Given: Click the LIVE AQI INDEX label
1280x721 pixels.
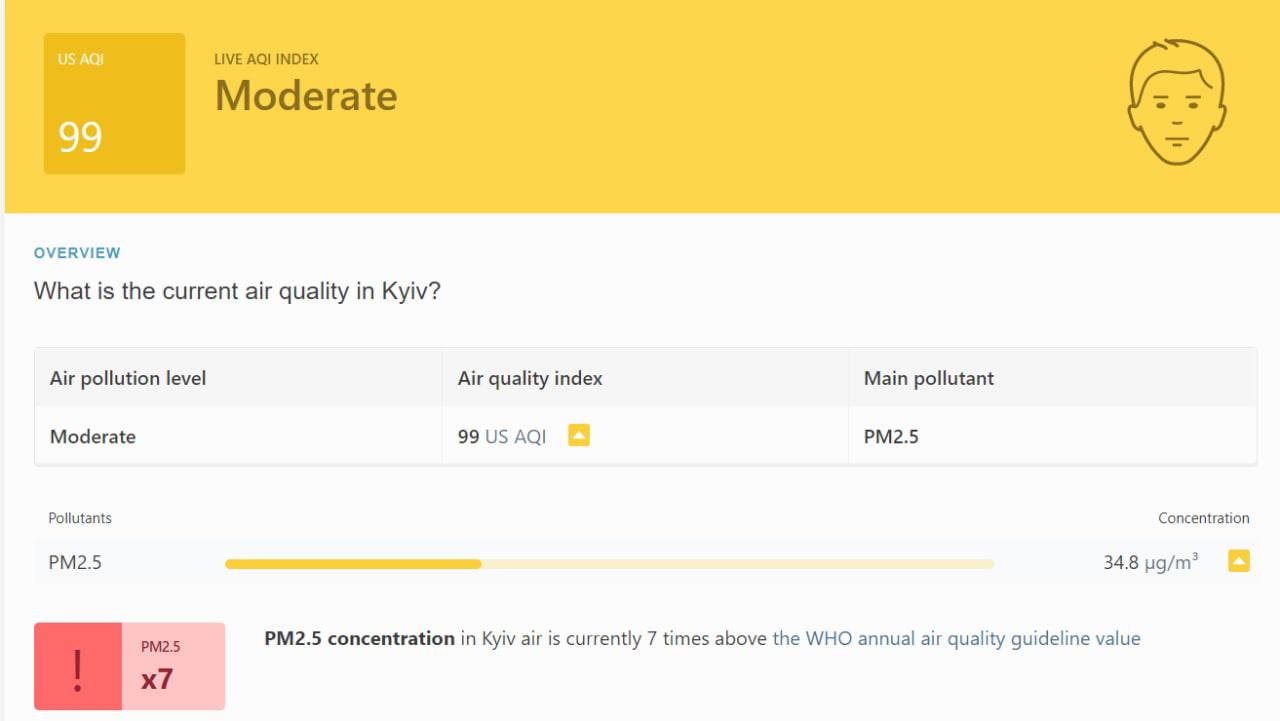Looking at the screenshot, I should coord(266,59).
